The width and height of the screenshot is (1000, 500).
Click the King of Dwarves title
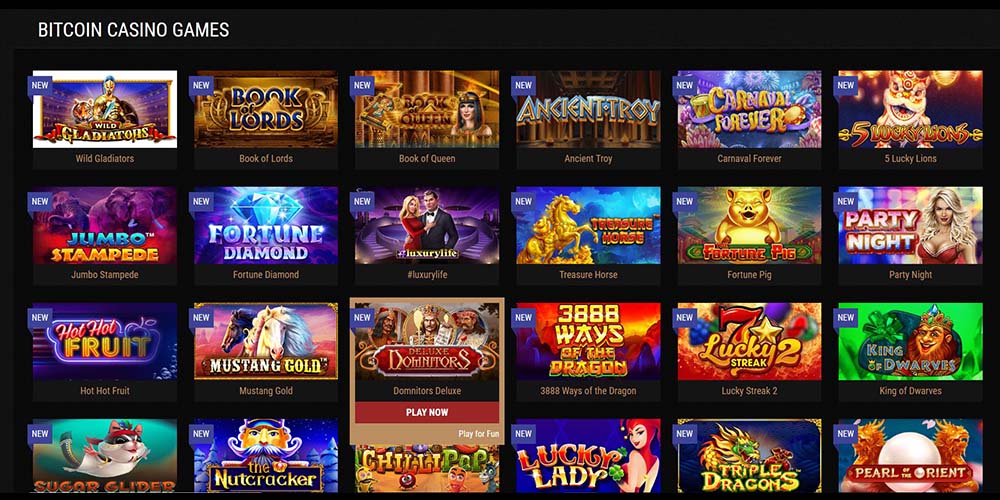click(x=910, y=390)
